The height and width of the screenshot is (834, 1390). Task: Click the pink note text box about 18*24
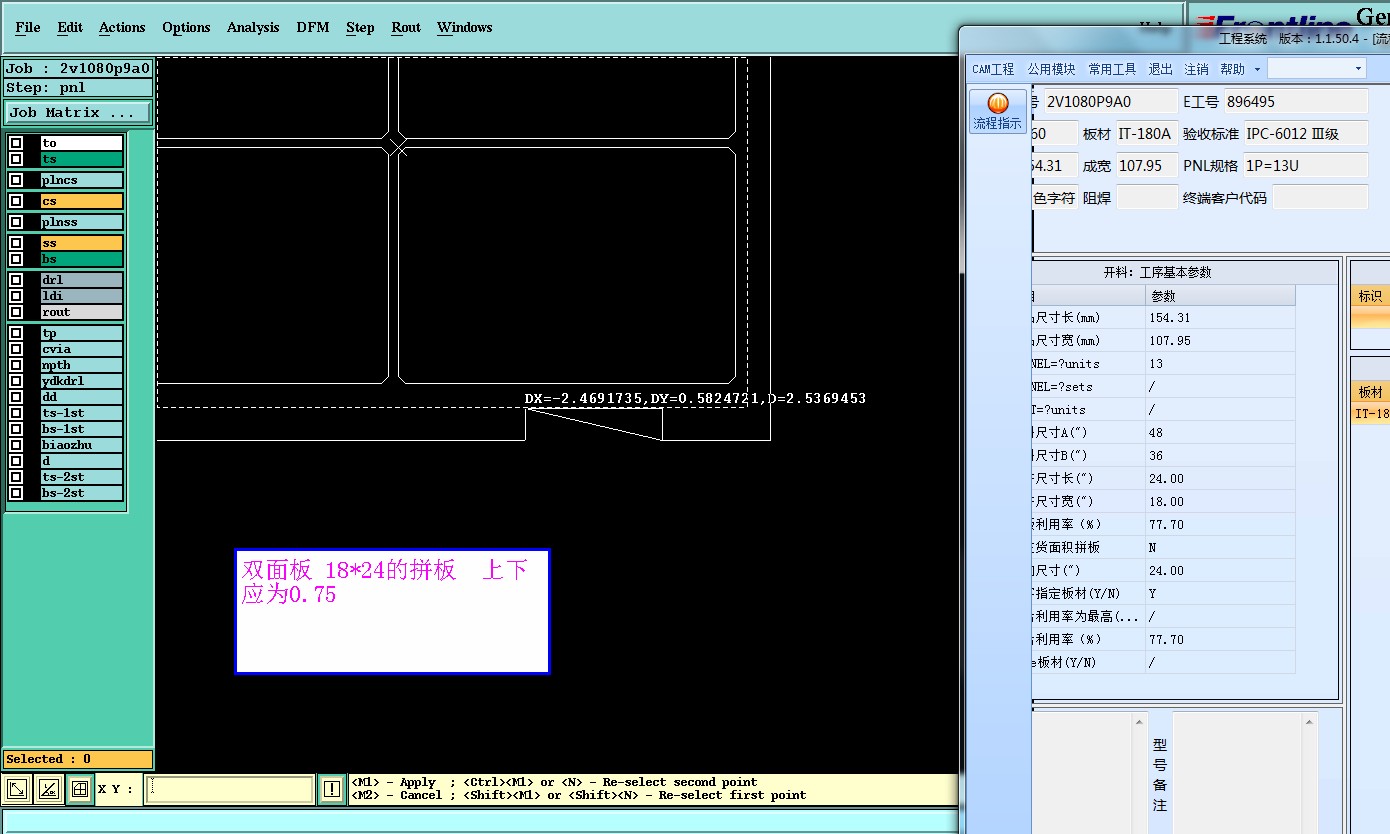pos(392,611)
